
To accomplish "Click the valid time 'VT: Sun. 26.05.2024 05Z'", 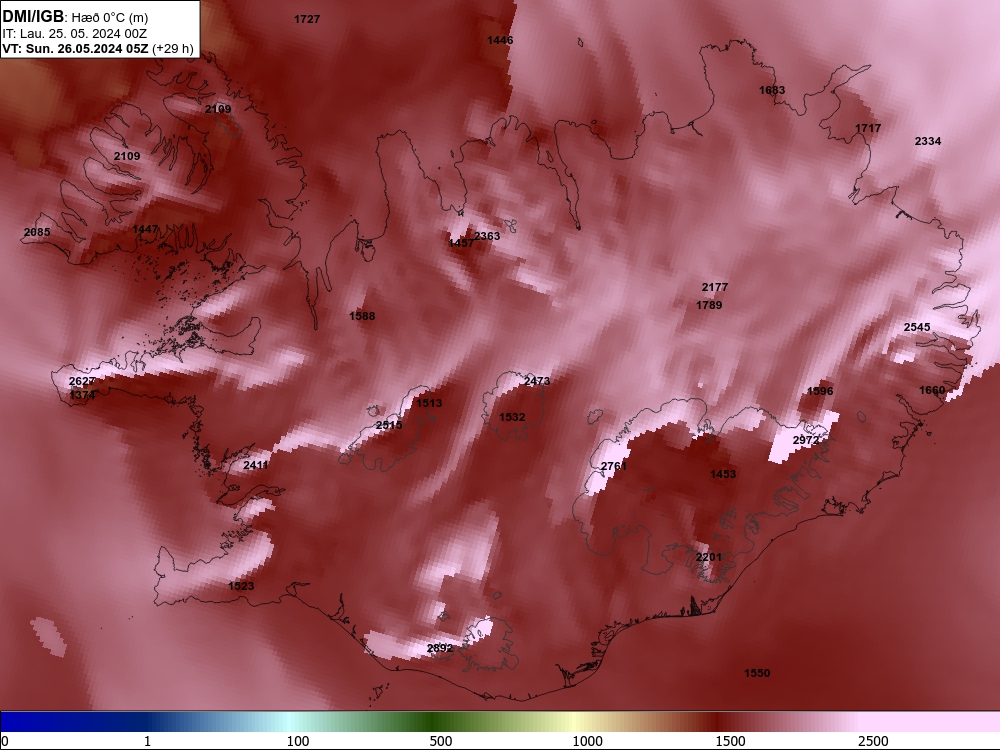I will [75, 48].
